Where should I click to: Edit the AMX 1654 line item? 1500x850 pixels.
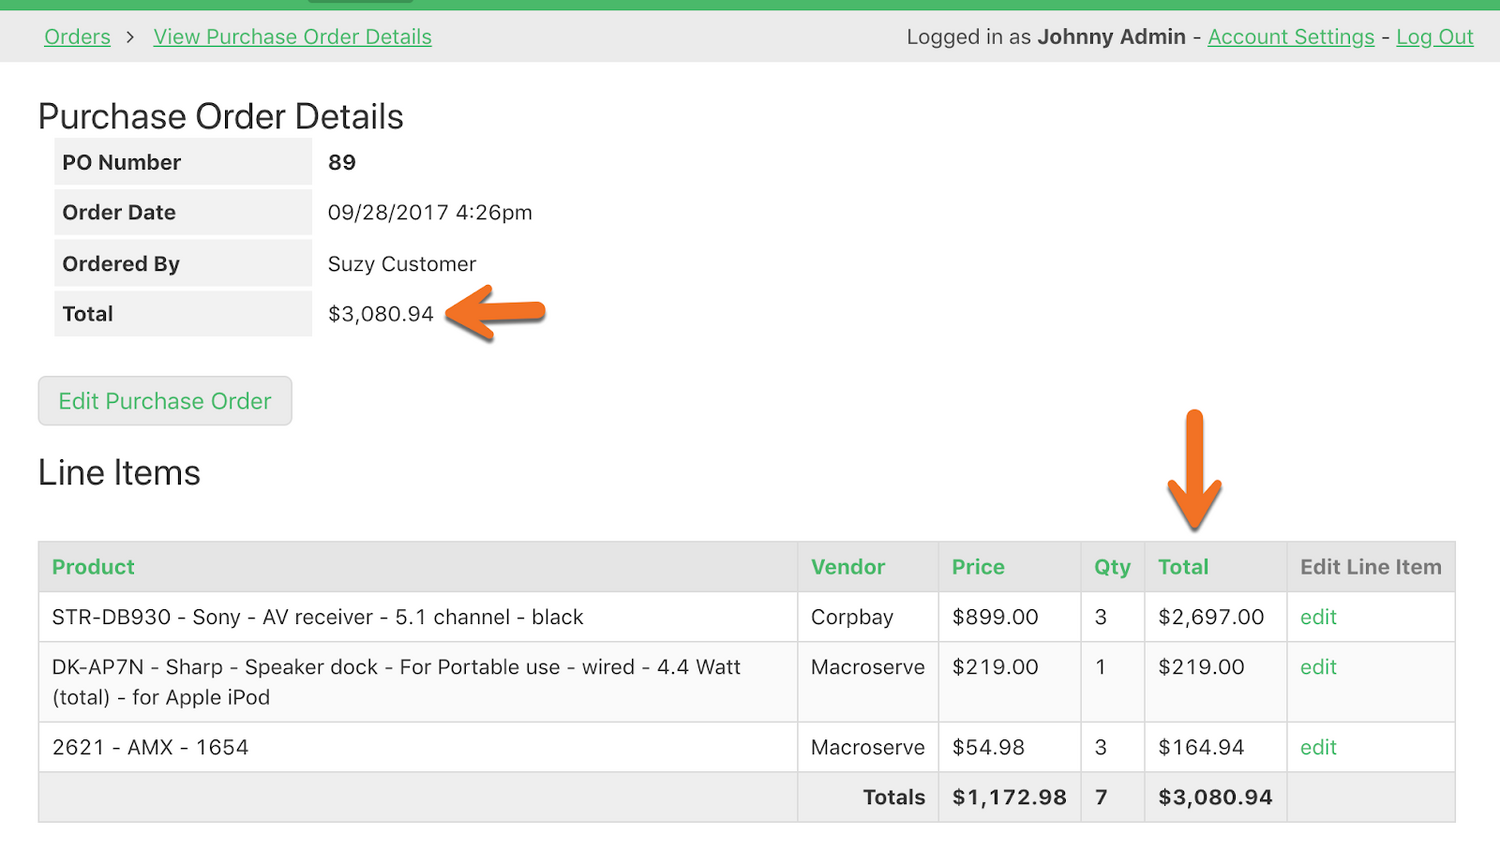1318,747
